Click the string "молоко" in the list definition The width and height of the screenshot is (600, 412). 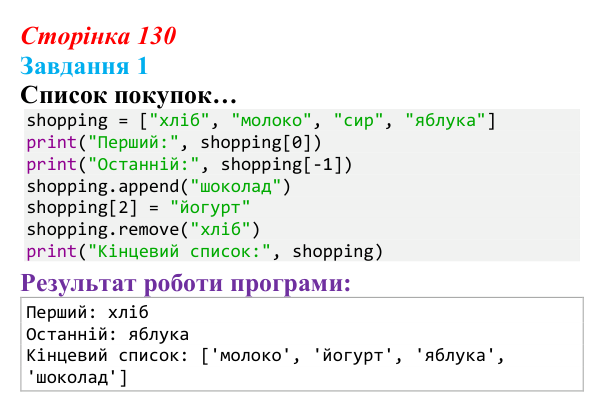(271, 121)
